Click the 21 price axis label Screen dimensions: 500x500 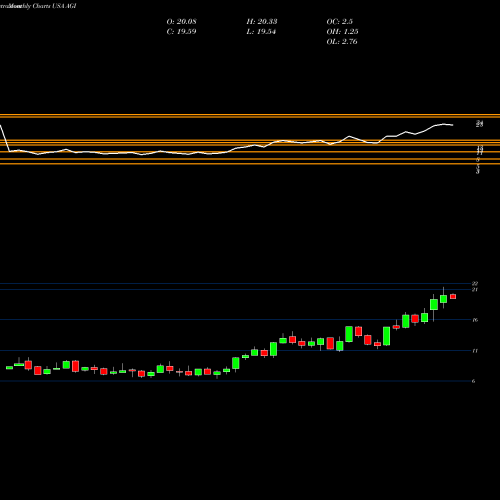click(475, 290)
